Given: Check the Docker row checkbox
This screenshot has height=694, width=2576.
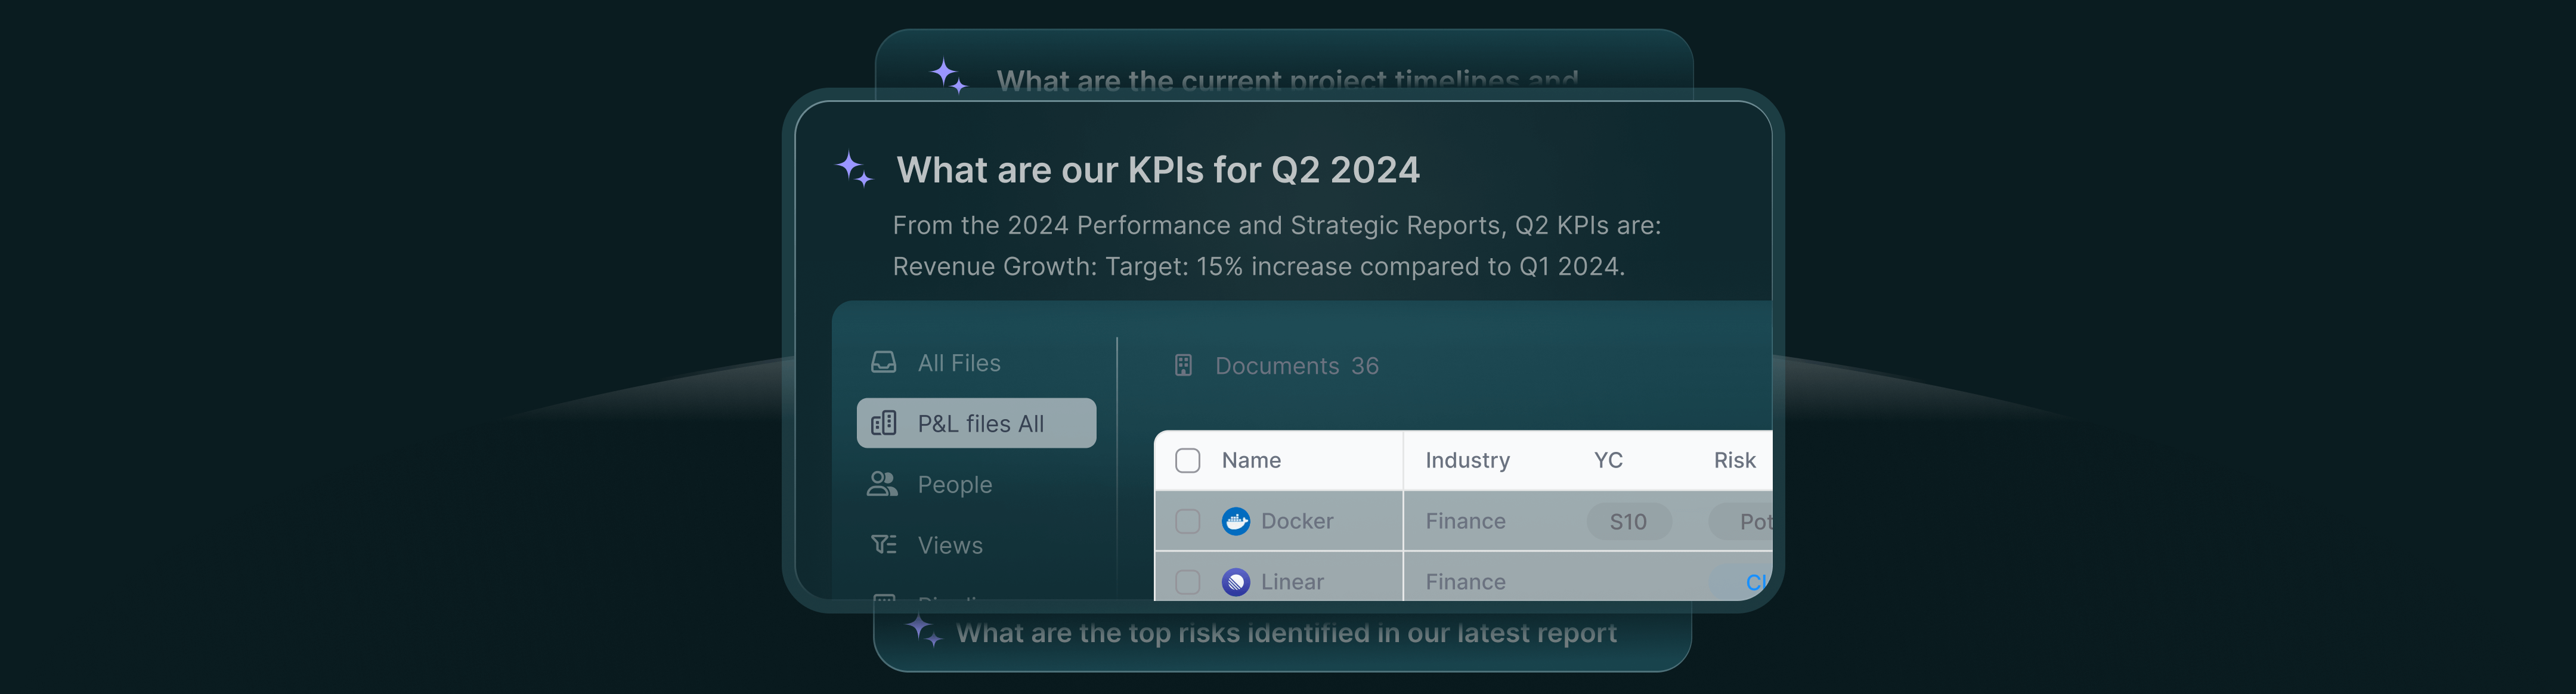Looking at the screenshot, I should point(1187,521).
